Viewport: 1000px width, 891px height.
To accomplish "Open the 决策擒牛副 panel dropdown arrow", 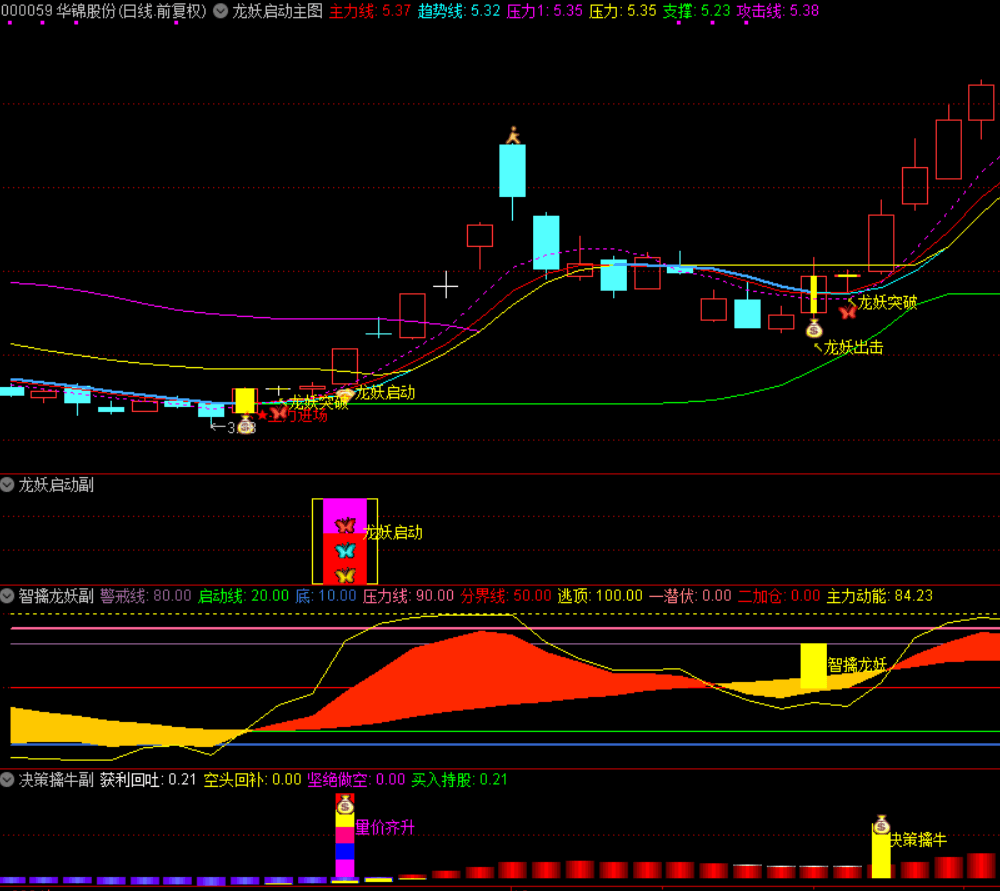I will click(x=9, y=779).
